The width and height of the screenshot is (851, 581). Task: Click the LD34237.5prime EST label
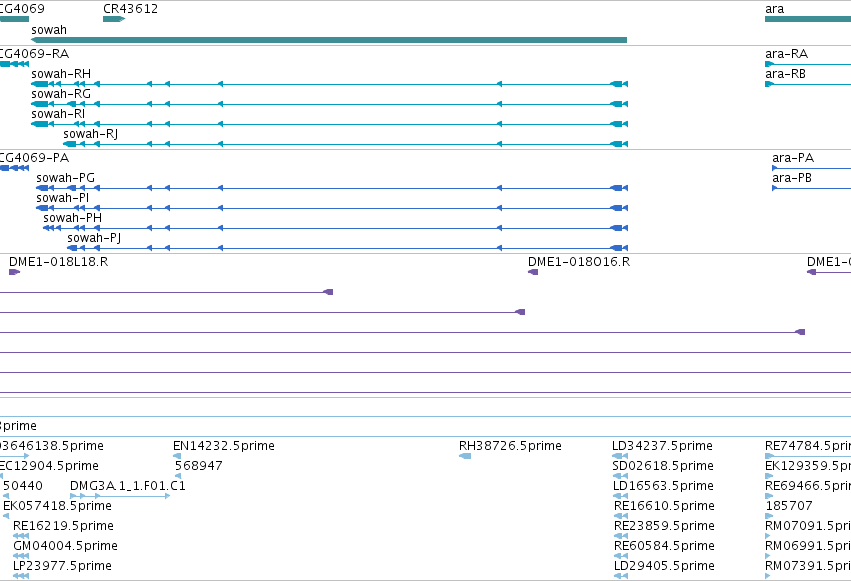[662, 446]
